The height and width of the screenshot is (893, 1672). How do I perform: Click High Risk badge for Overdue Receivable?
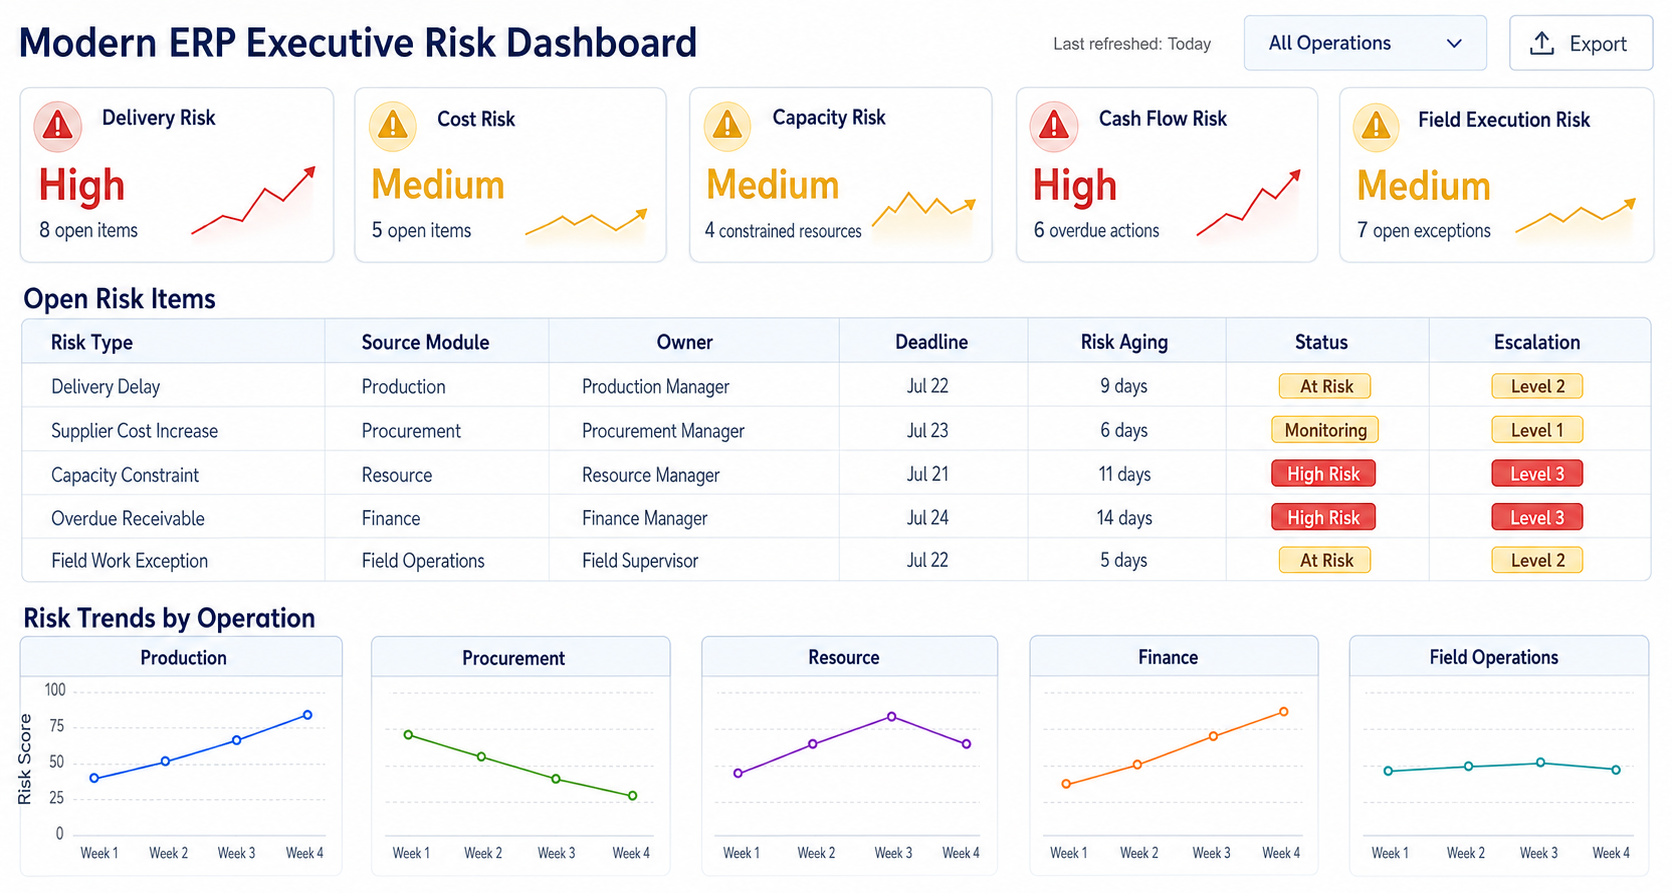pyautogui.click(x=1323, y=517)
